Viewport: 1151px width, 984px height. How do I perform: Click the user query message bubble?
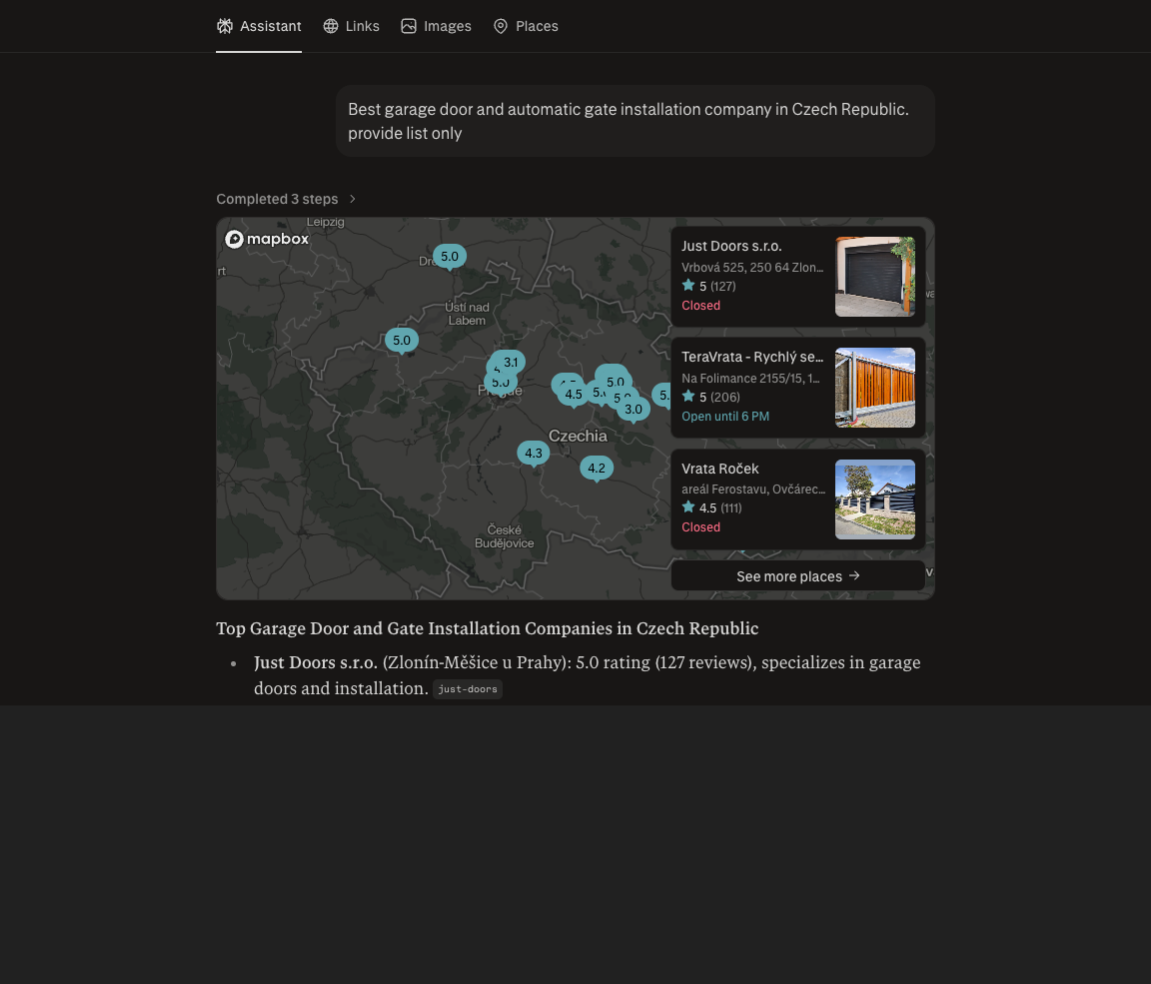pyautogui.click(x=635, y=121)
